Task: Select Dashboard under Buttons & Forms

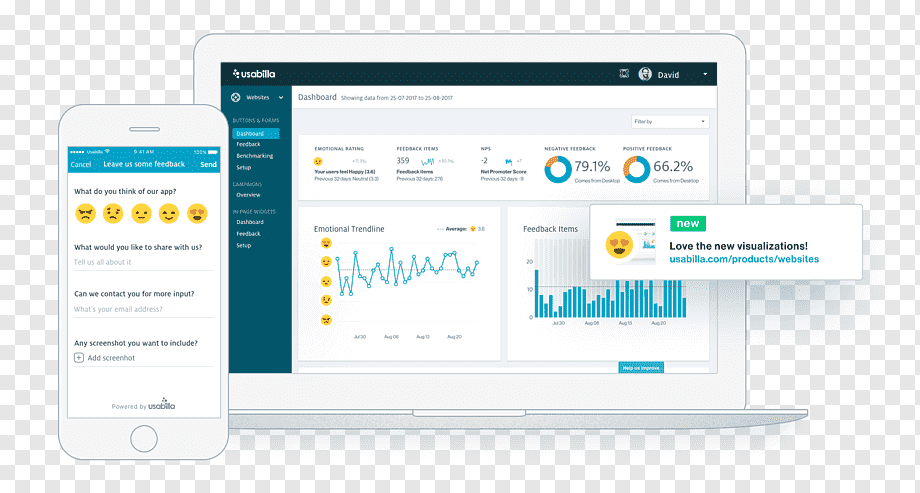Action: (255, 134)
